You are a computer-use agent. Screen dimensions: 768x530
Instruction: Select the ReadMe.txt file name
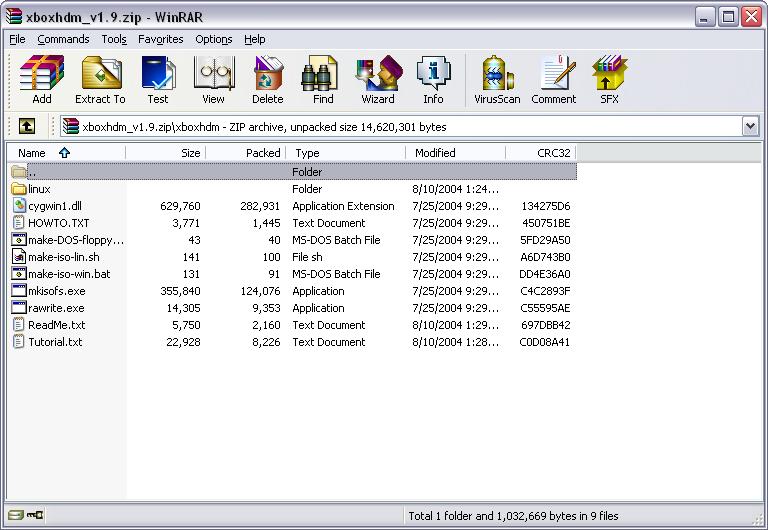[57, 325]
